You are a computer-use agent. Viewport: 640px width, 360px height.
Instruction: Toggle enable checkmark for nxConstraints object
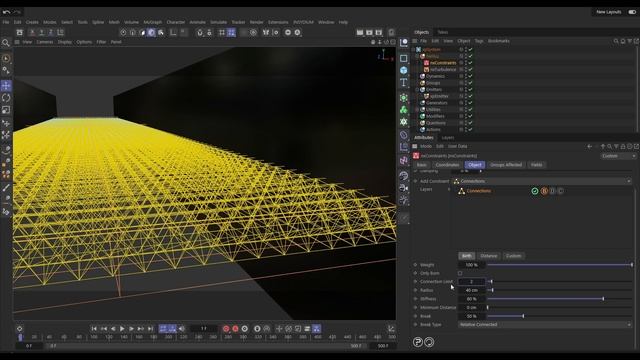coord(470,63)
